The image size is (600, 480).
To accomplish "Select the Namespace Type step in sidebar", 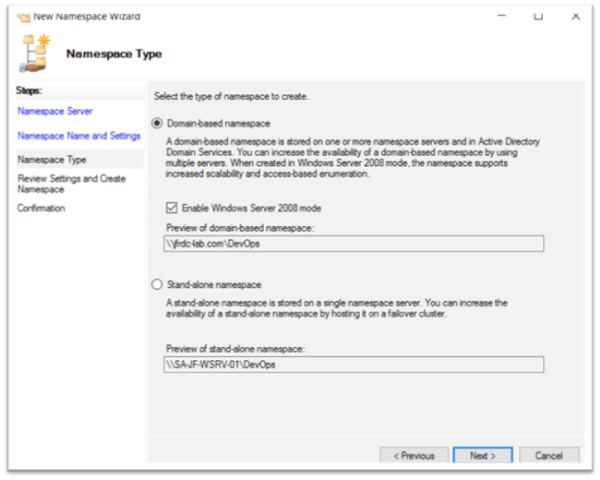I will click(51, 159).
